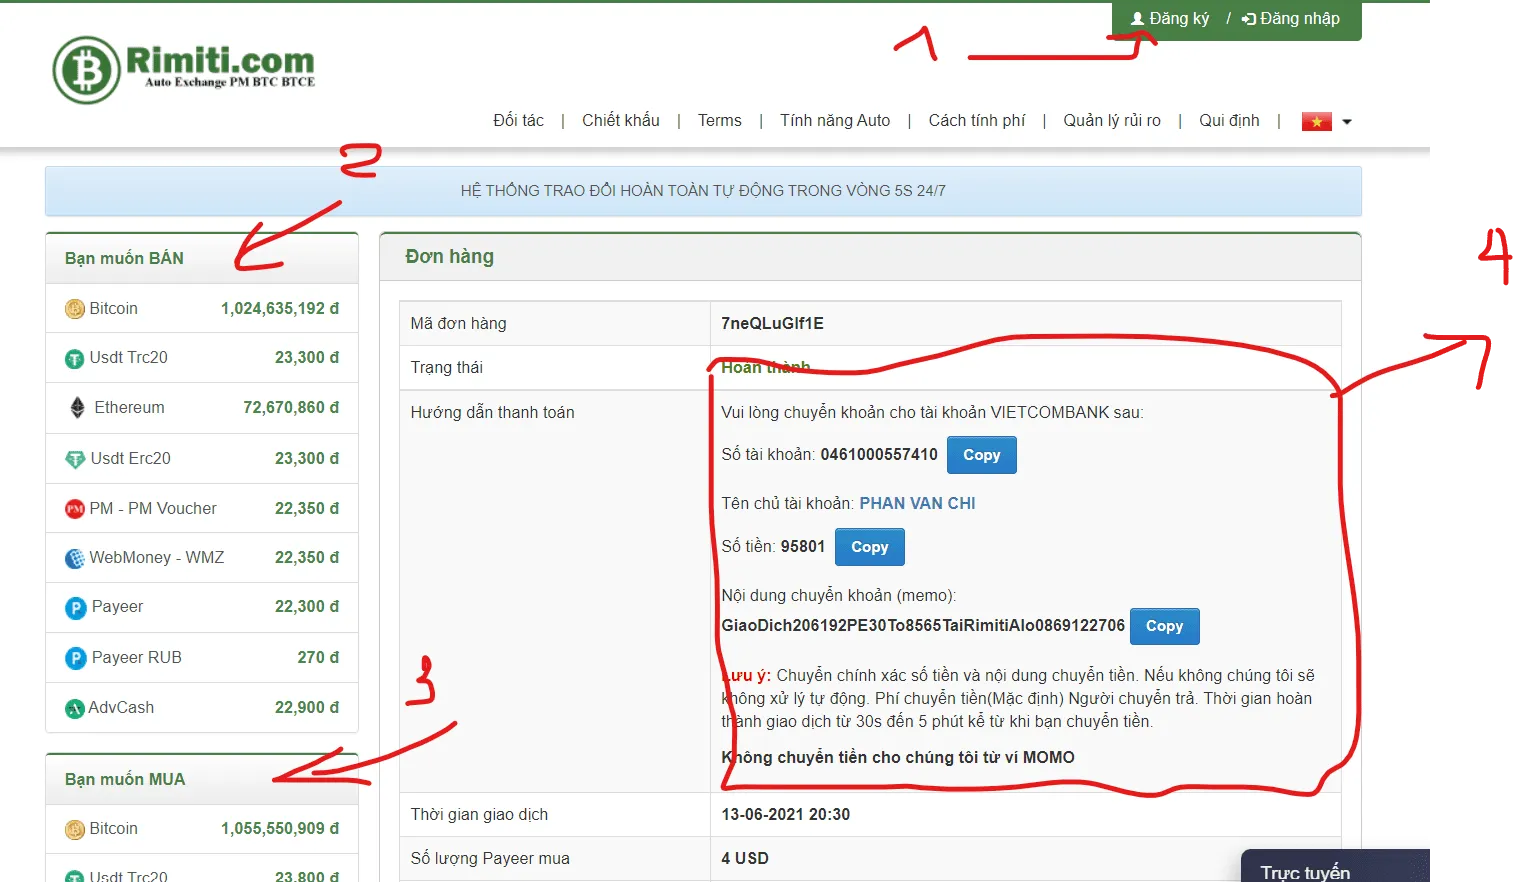Click the Bitcoin coin icon in BÁN list
Viewport: 1513px width, 882px height.
click(x=75, y=309)
